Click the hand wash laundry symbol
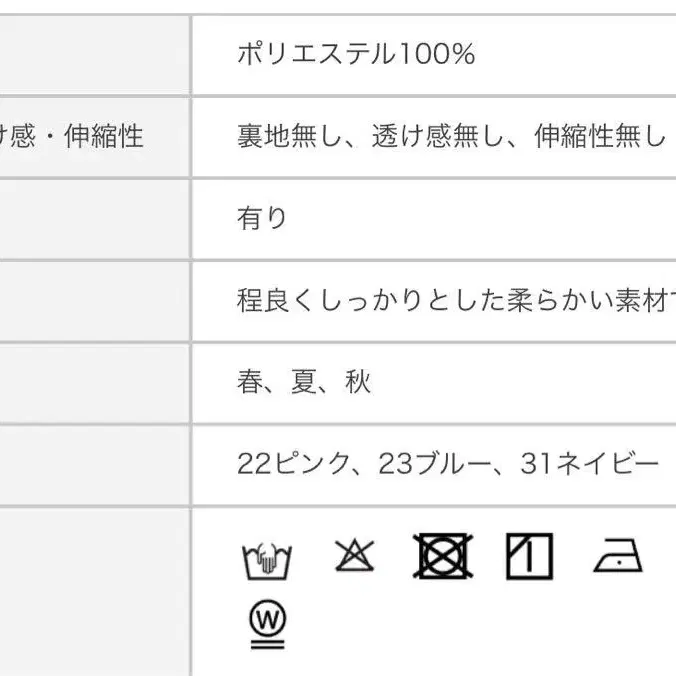Image resolution: width=676 pixels, height=676 pixels. (267, 560)
